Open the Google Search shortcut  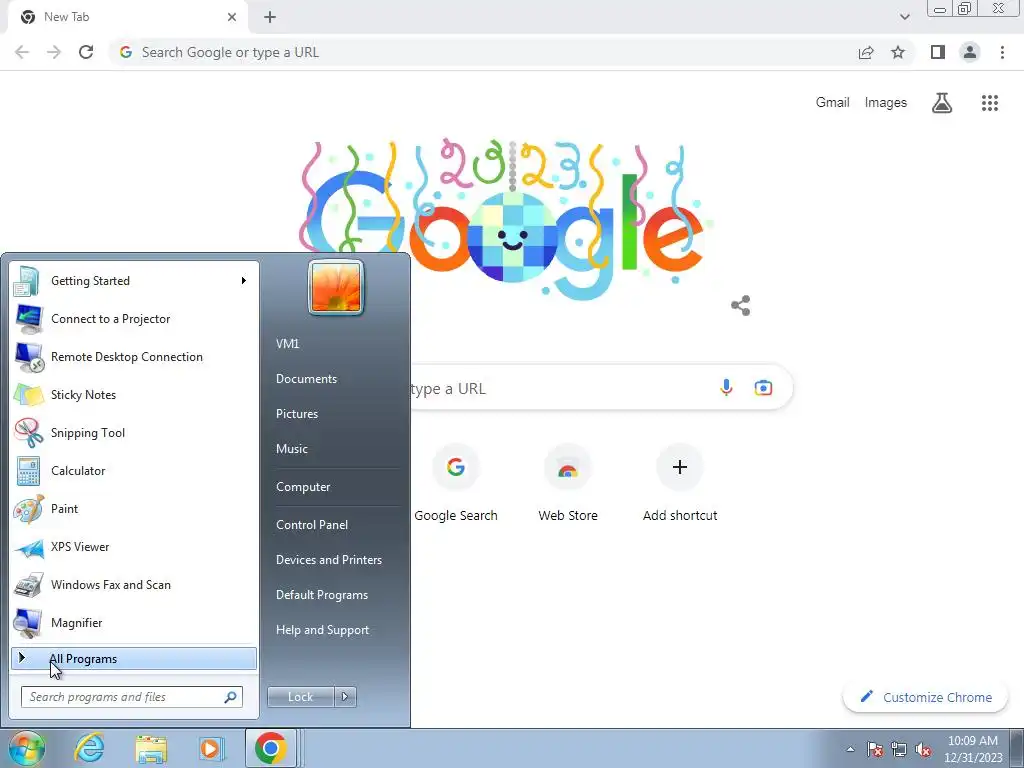[x=456, y=483]
